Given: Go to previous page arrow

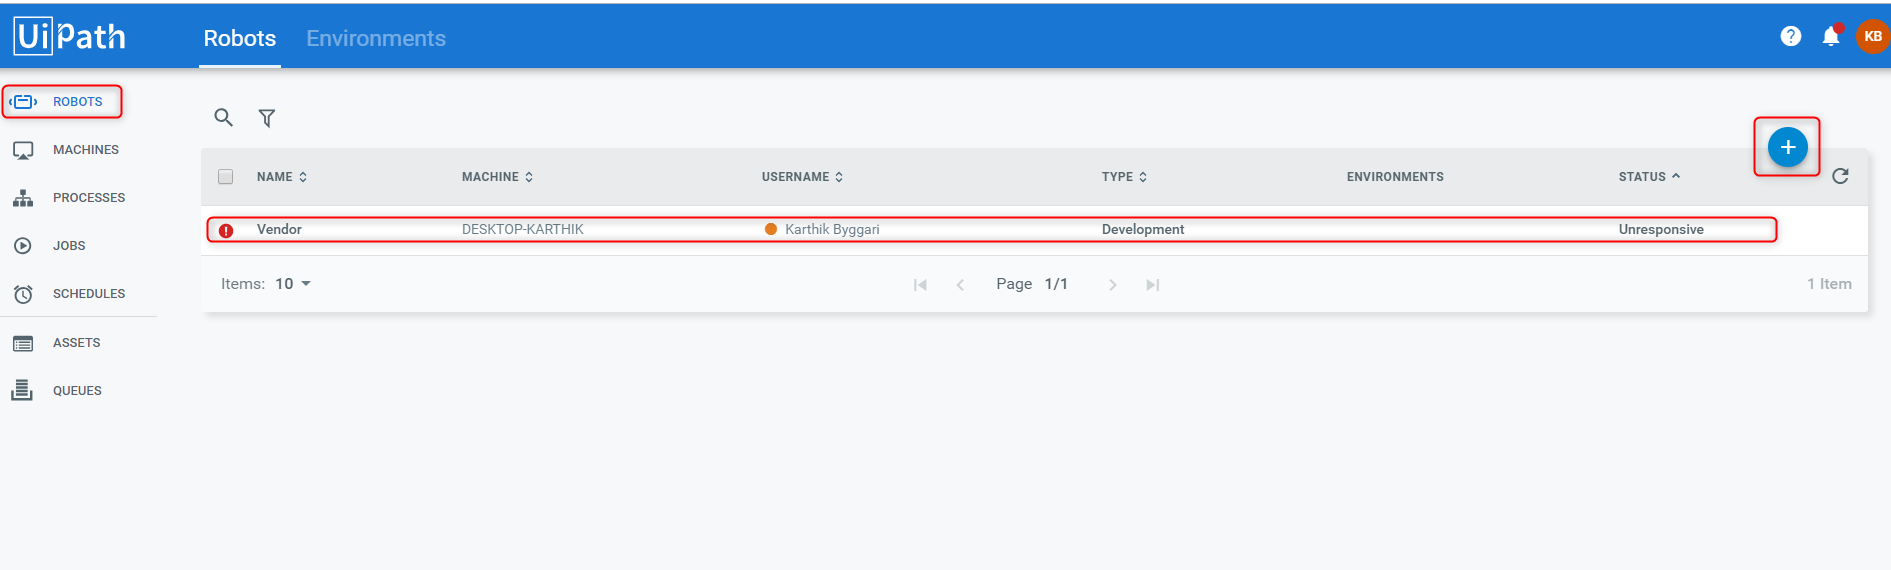Looking at the screenshot, I should click(960, 285).
